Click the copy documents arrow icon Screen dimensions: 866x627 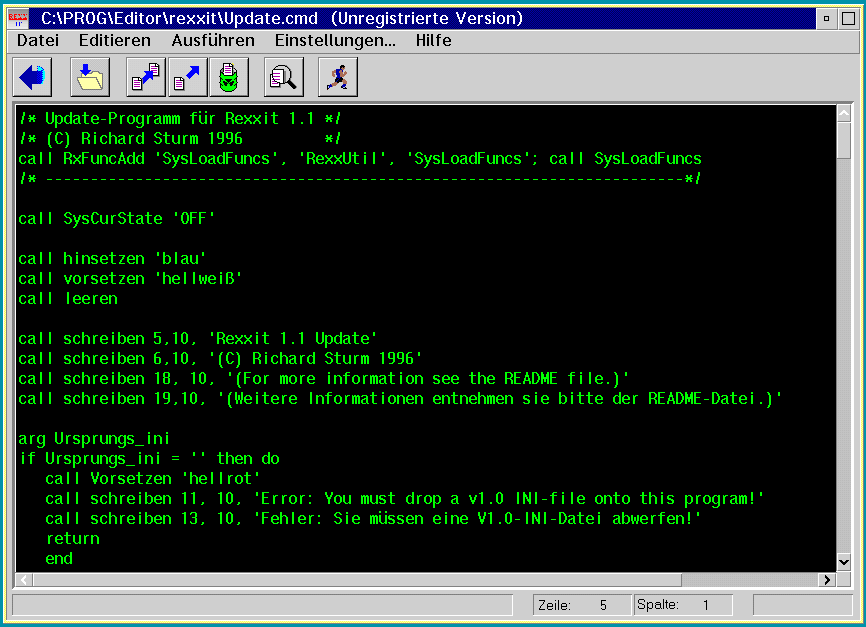click(x=146, y=77)
